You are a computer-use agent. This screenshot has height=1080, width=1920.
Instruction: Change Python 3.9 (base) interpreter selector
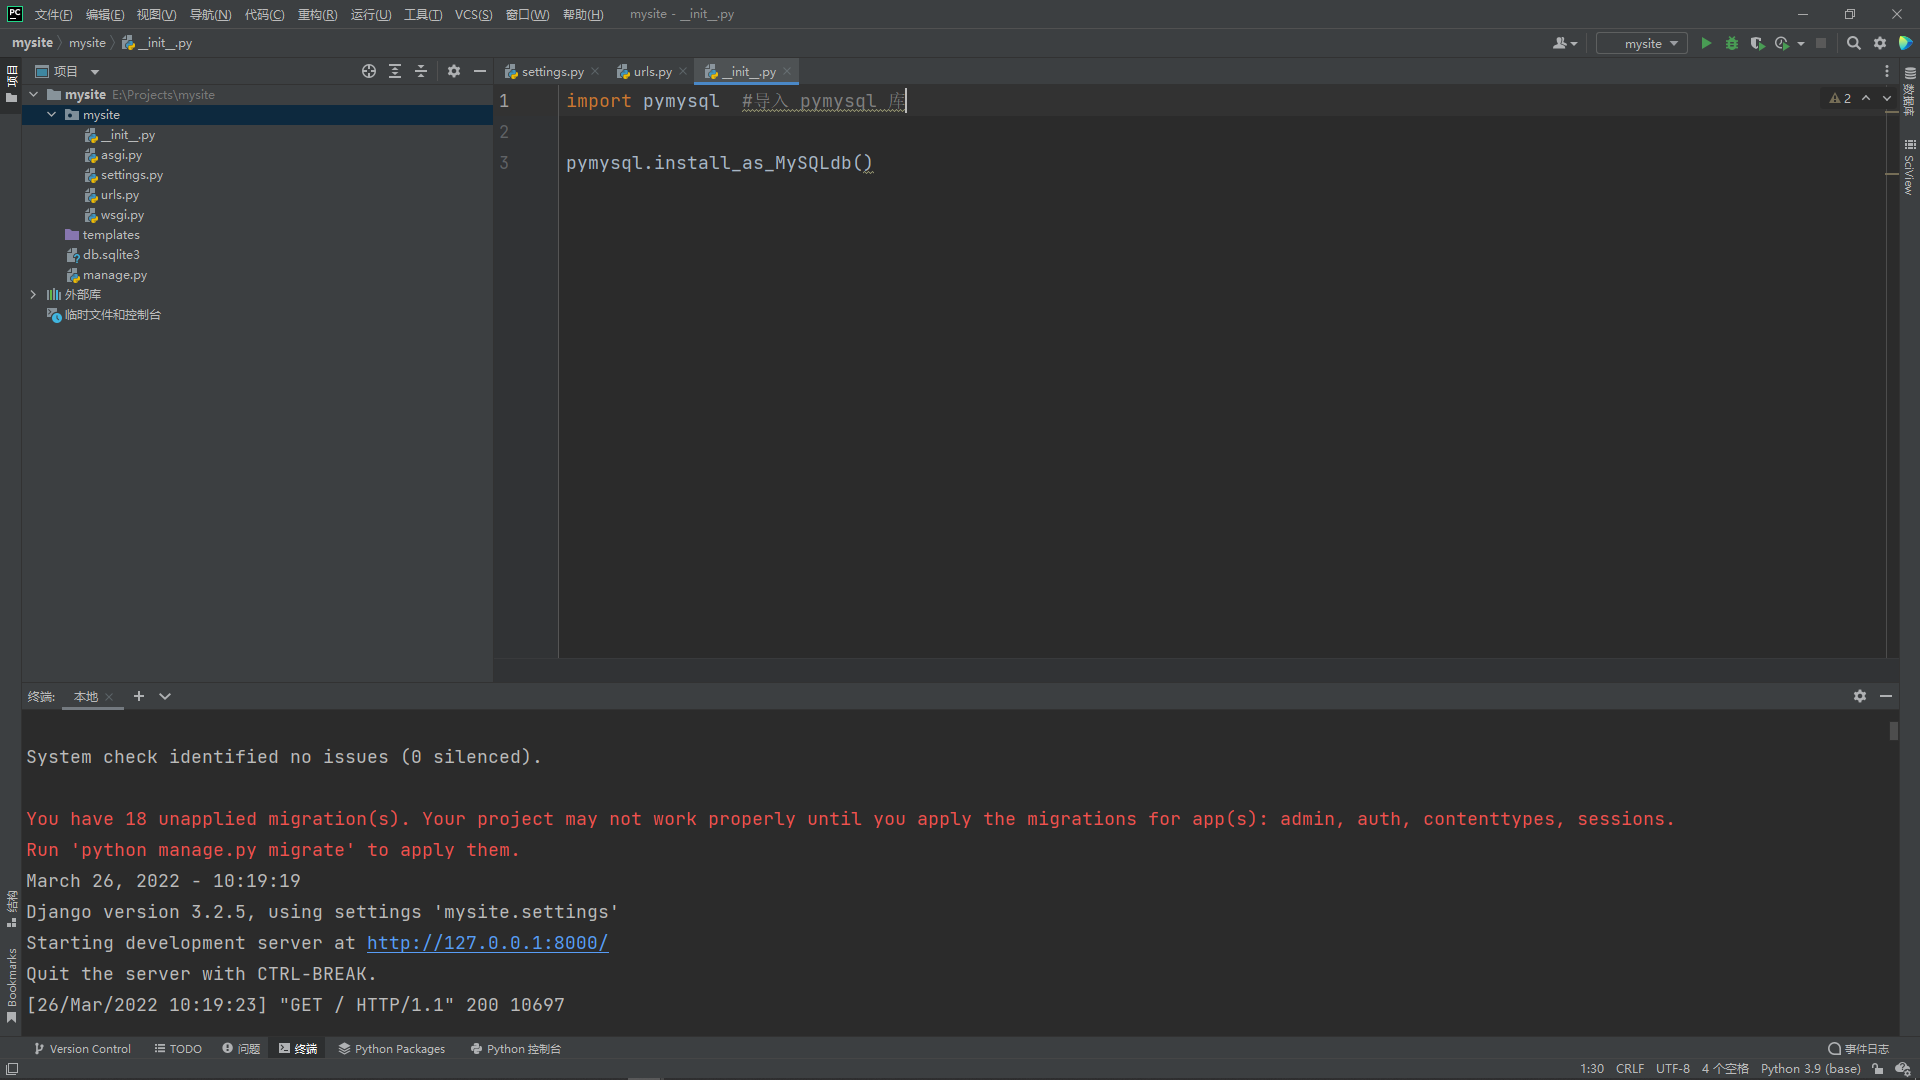[1811, 1069]
